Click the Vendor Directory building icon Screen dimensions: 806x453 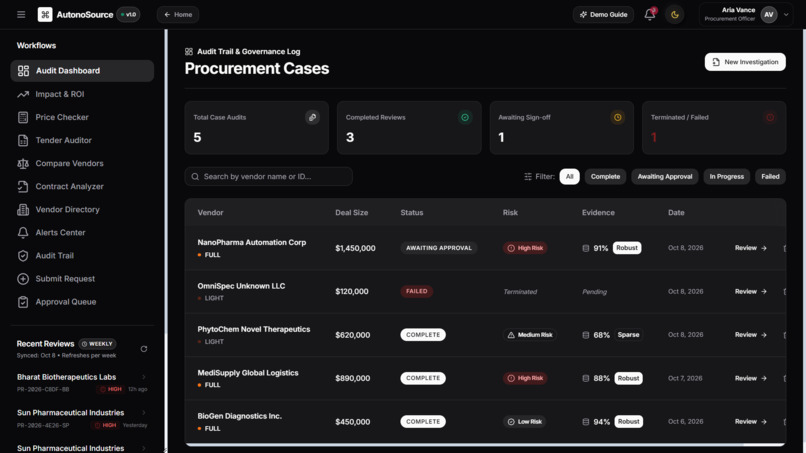tap(23, 209)
